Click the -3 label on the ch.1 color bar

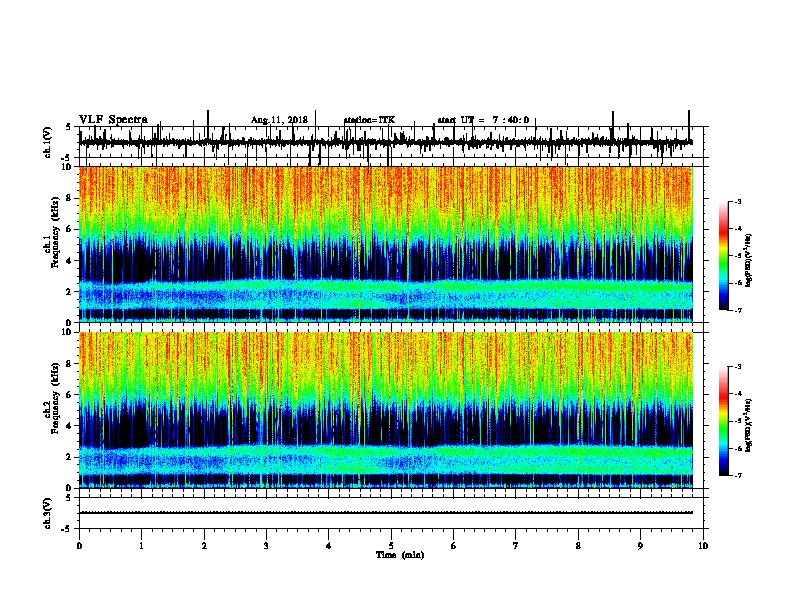737,202
